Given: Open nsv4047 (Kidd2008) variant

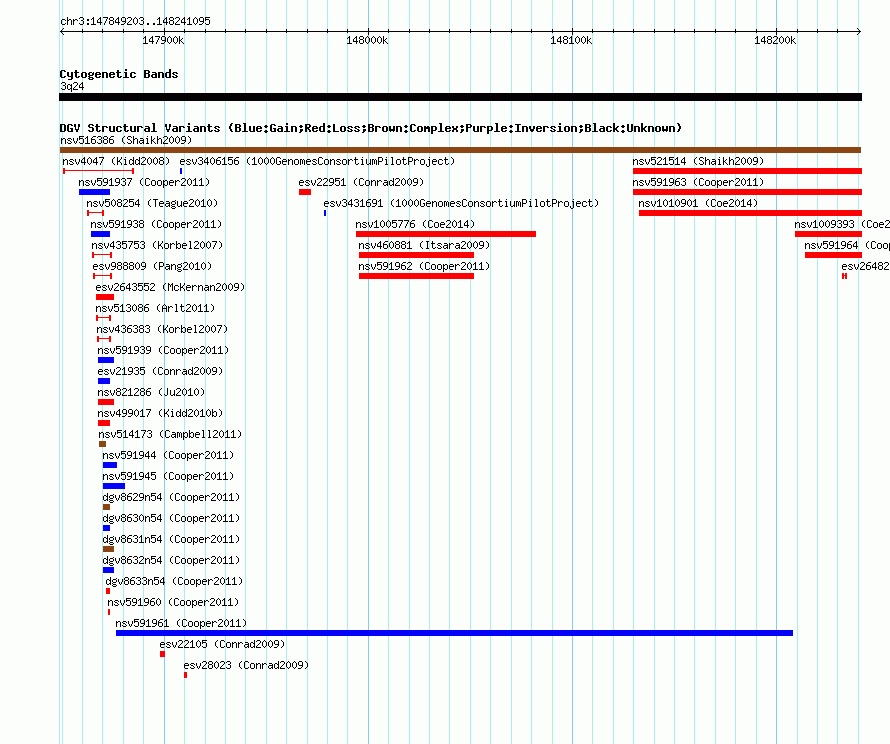Looking at the screenshot, I should click(116, 161).
